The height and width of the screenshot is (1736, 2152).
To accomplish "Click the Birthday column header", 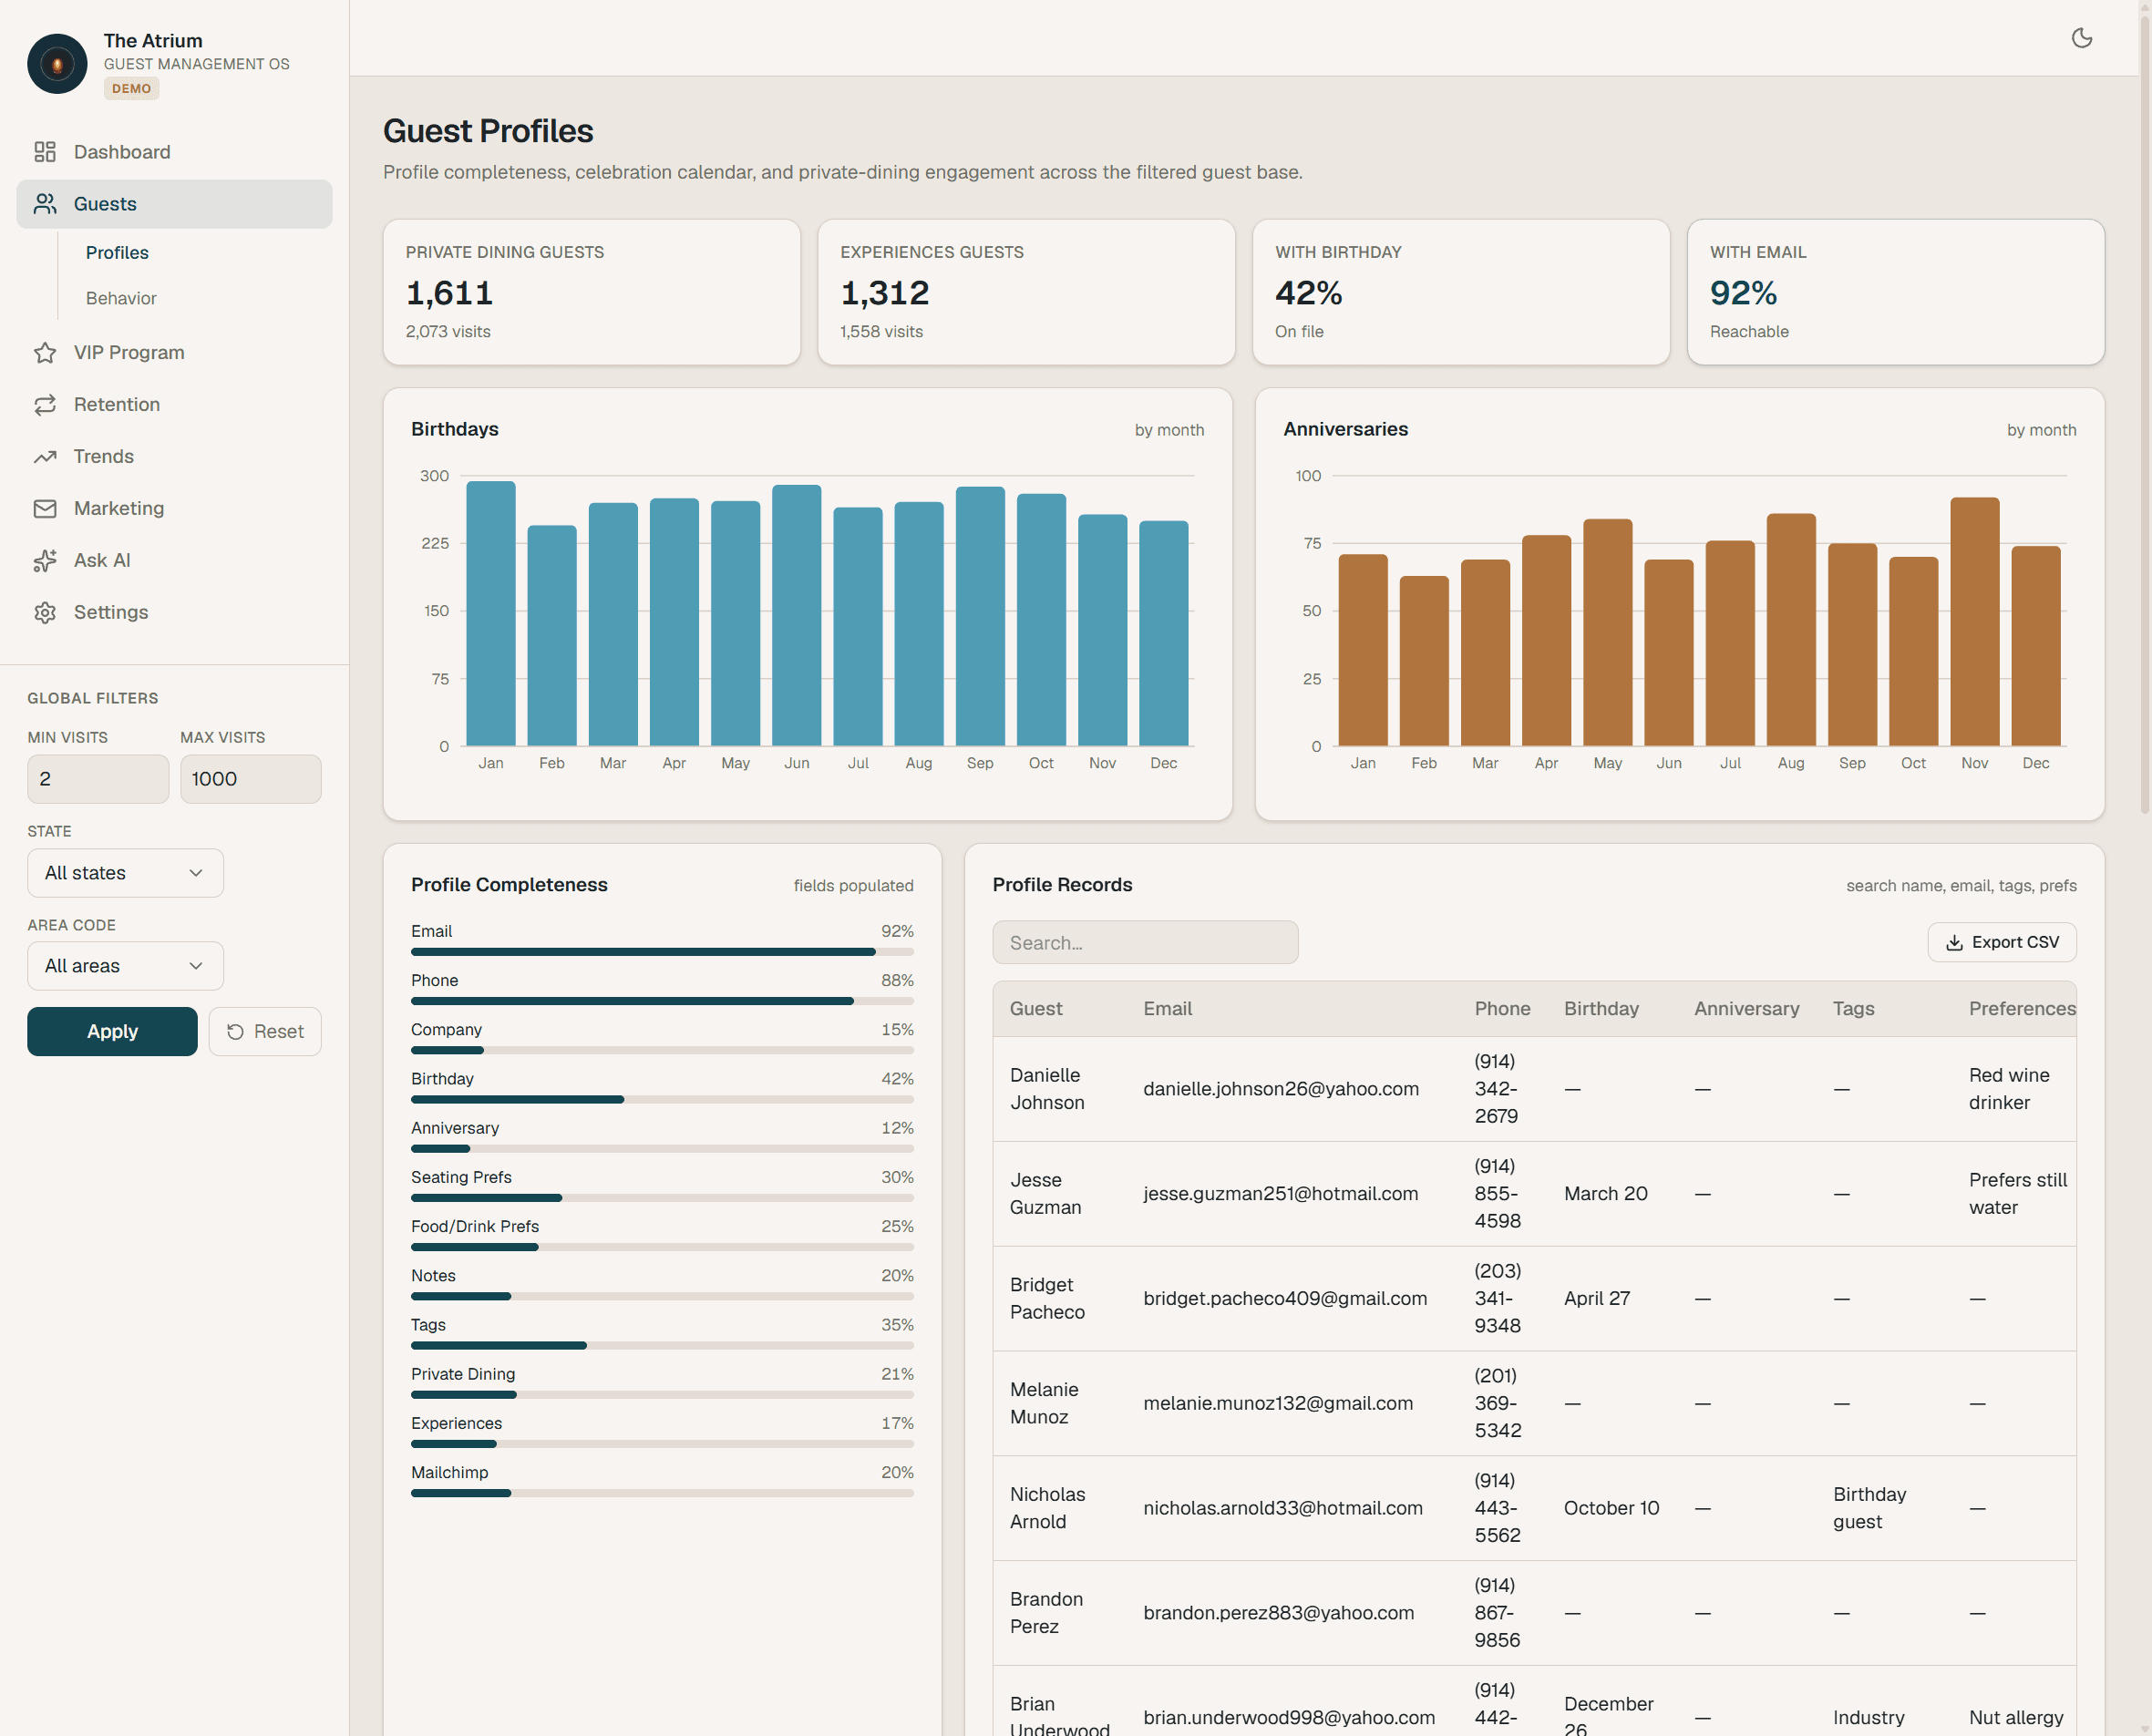I will tap(1602, 1009).
